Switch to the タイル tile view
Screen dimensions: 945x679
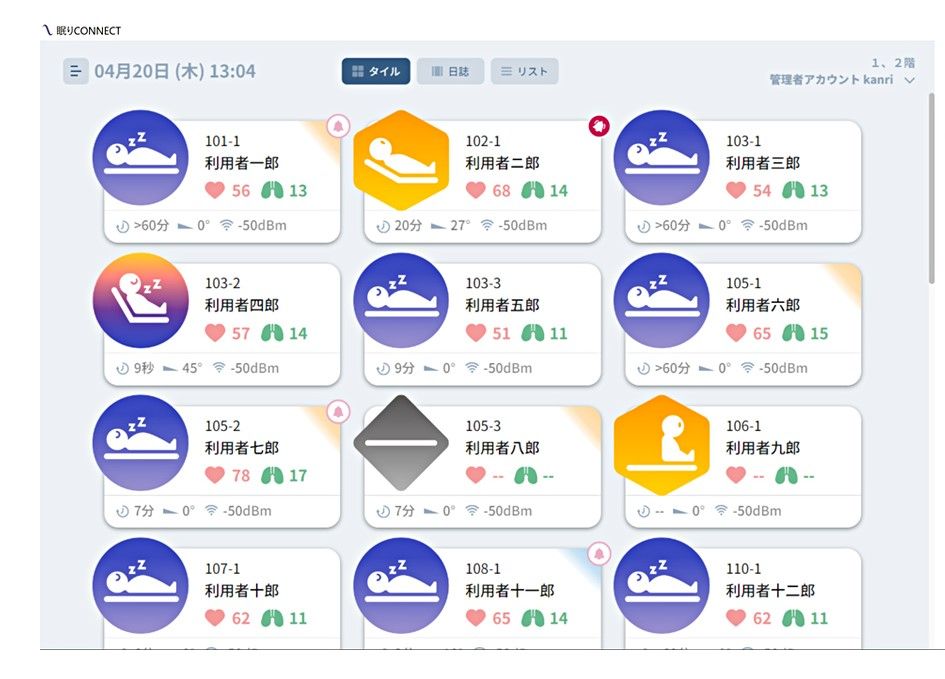click(x=376, y=72)
